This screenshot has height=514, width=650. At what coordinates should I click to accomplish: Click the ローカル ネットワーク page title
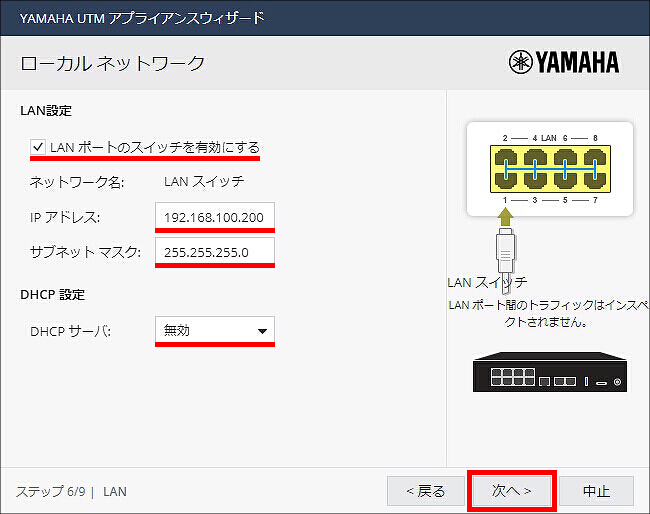click(112, 63)
